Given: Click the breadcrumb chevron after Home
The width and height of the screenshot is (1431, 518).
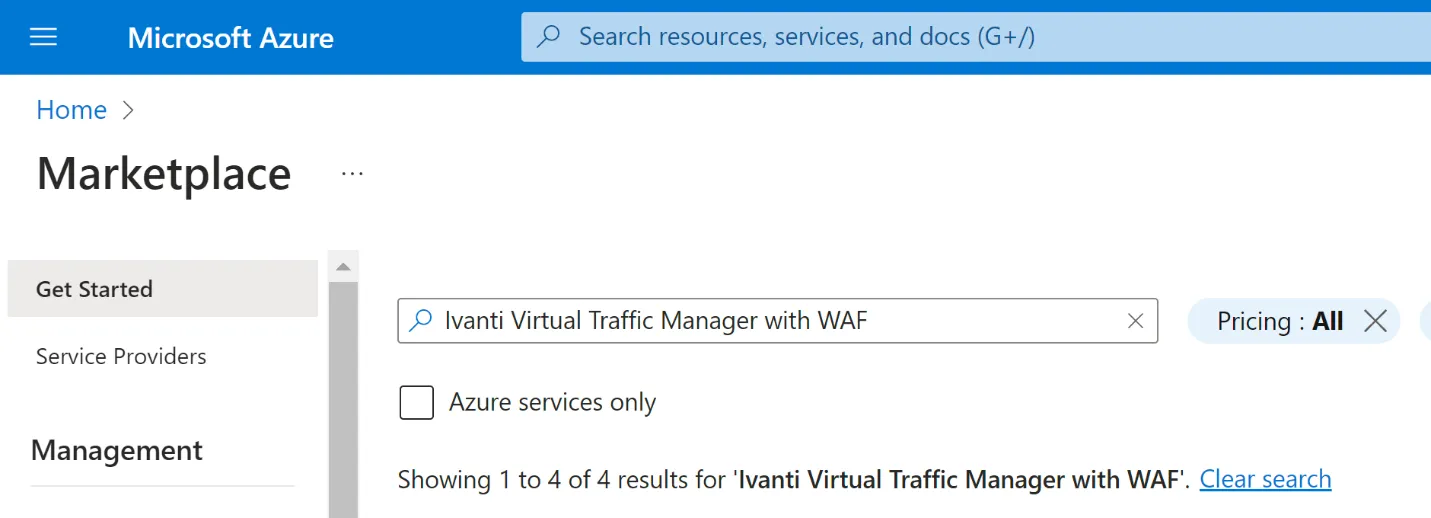Looking at the screenshot, I should coord(127,110).
